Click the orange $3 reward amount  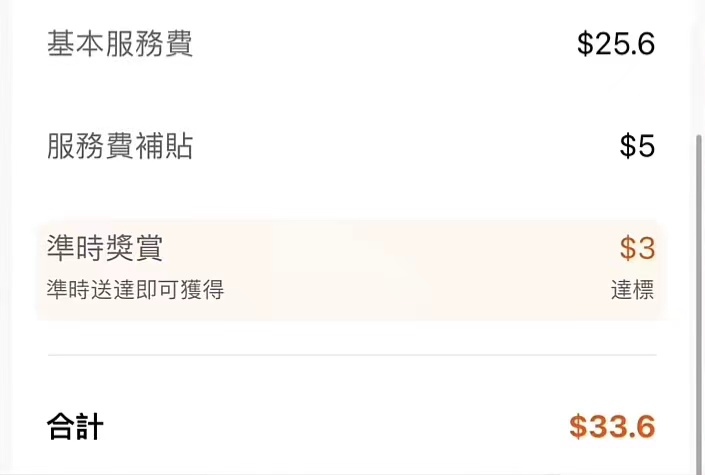(637, 248)
